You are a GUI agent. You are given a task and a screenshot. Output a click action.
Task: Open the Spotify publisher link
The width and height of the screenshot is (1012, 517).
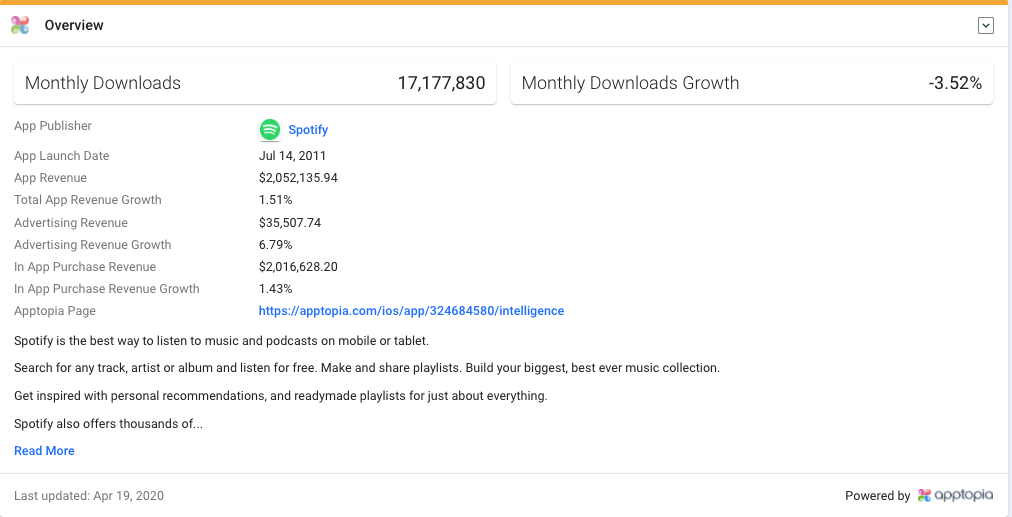pyautogui.click(x=308, y=130)
